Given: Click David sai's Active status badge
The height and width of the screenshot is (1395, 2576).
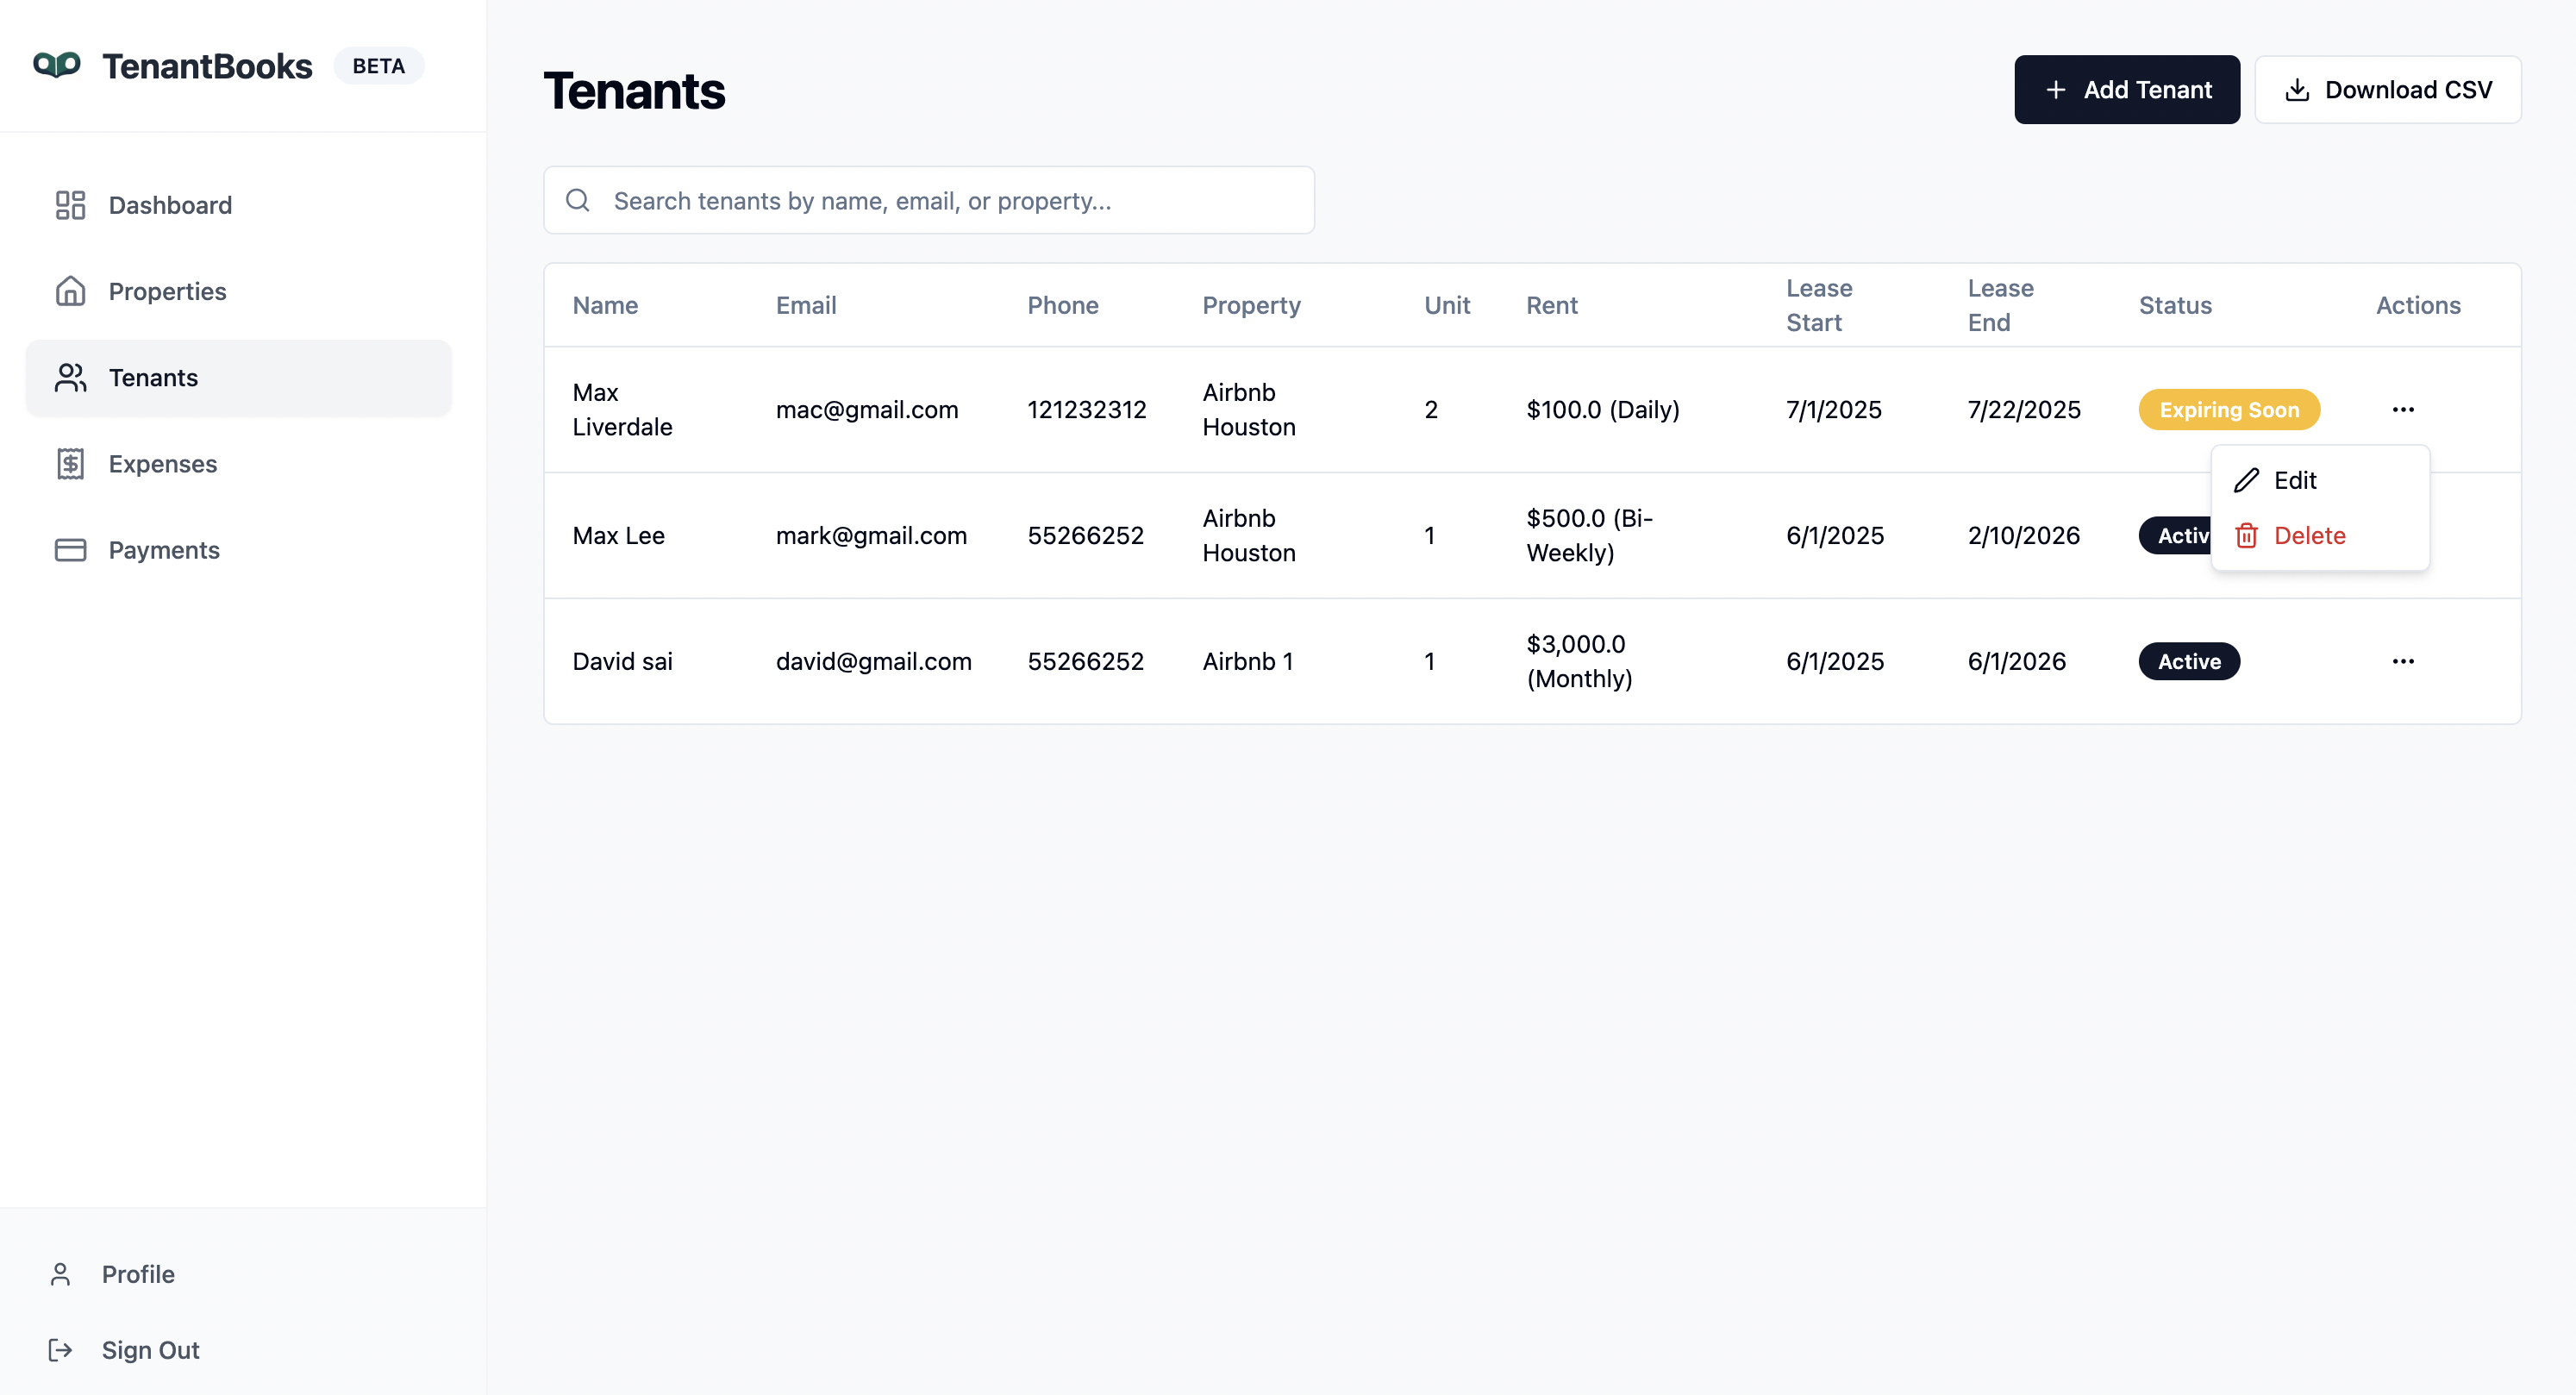Looking at the screenshot, I should coord(2189,661).
